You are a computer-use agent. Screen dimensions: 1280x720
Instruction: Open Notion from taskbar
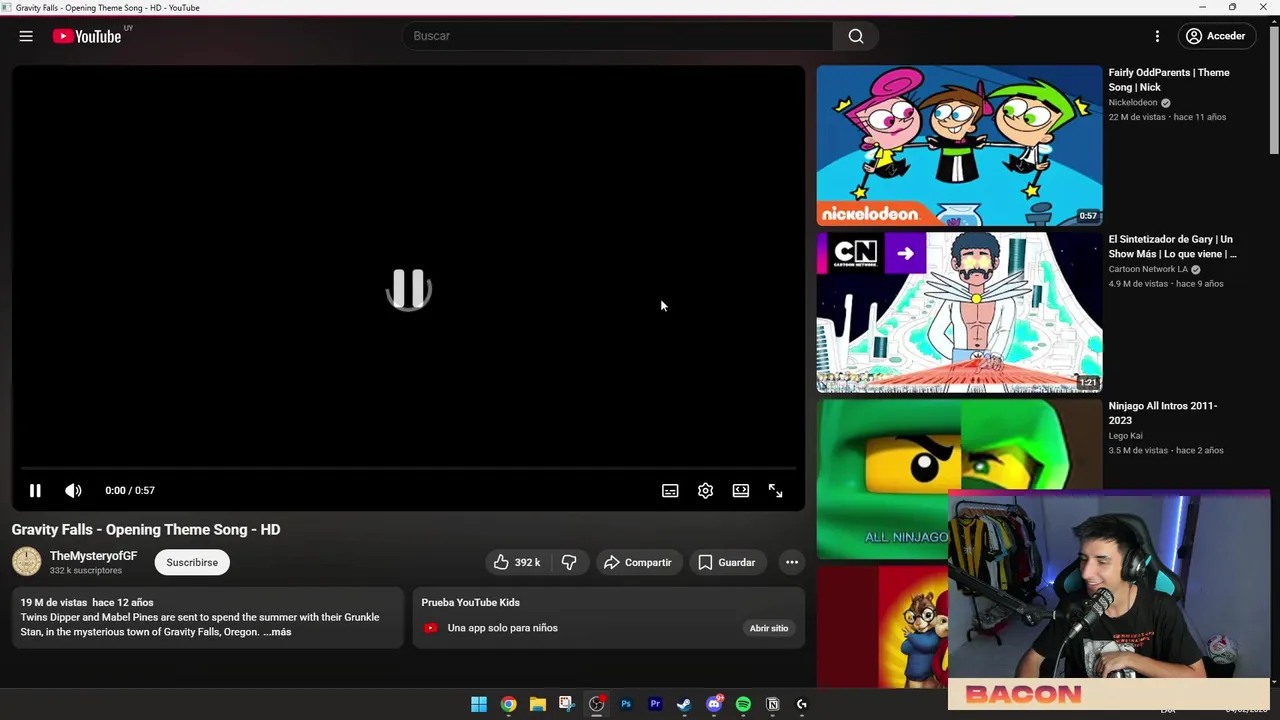(772, 704)
